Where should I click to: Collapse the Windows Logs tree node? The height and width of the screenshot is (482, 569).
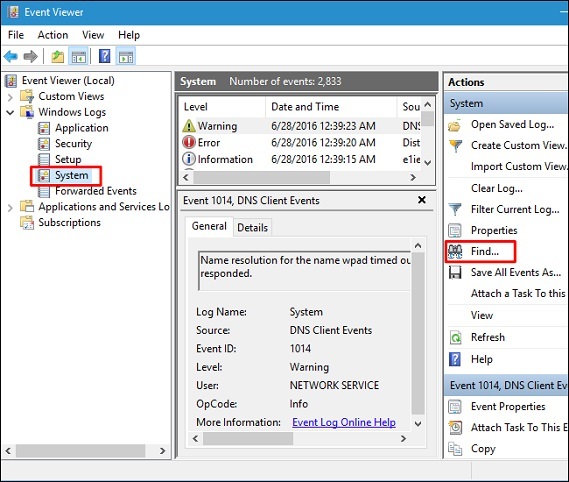pyautogui.click(x=10, y=113)
